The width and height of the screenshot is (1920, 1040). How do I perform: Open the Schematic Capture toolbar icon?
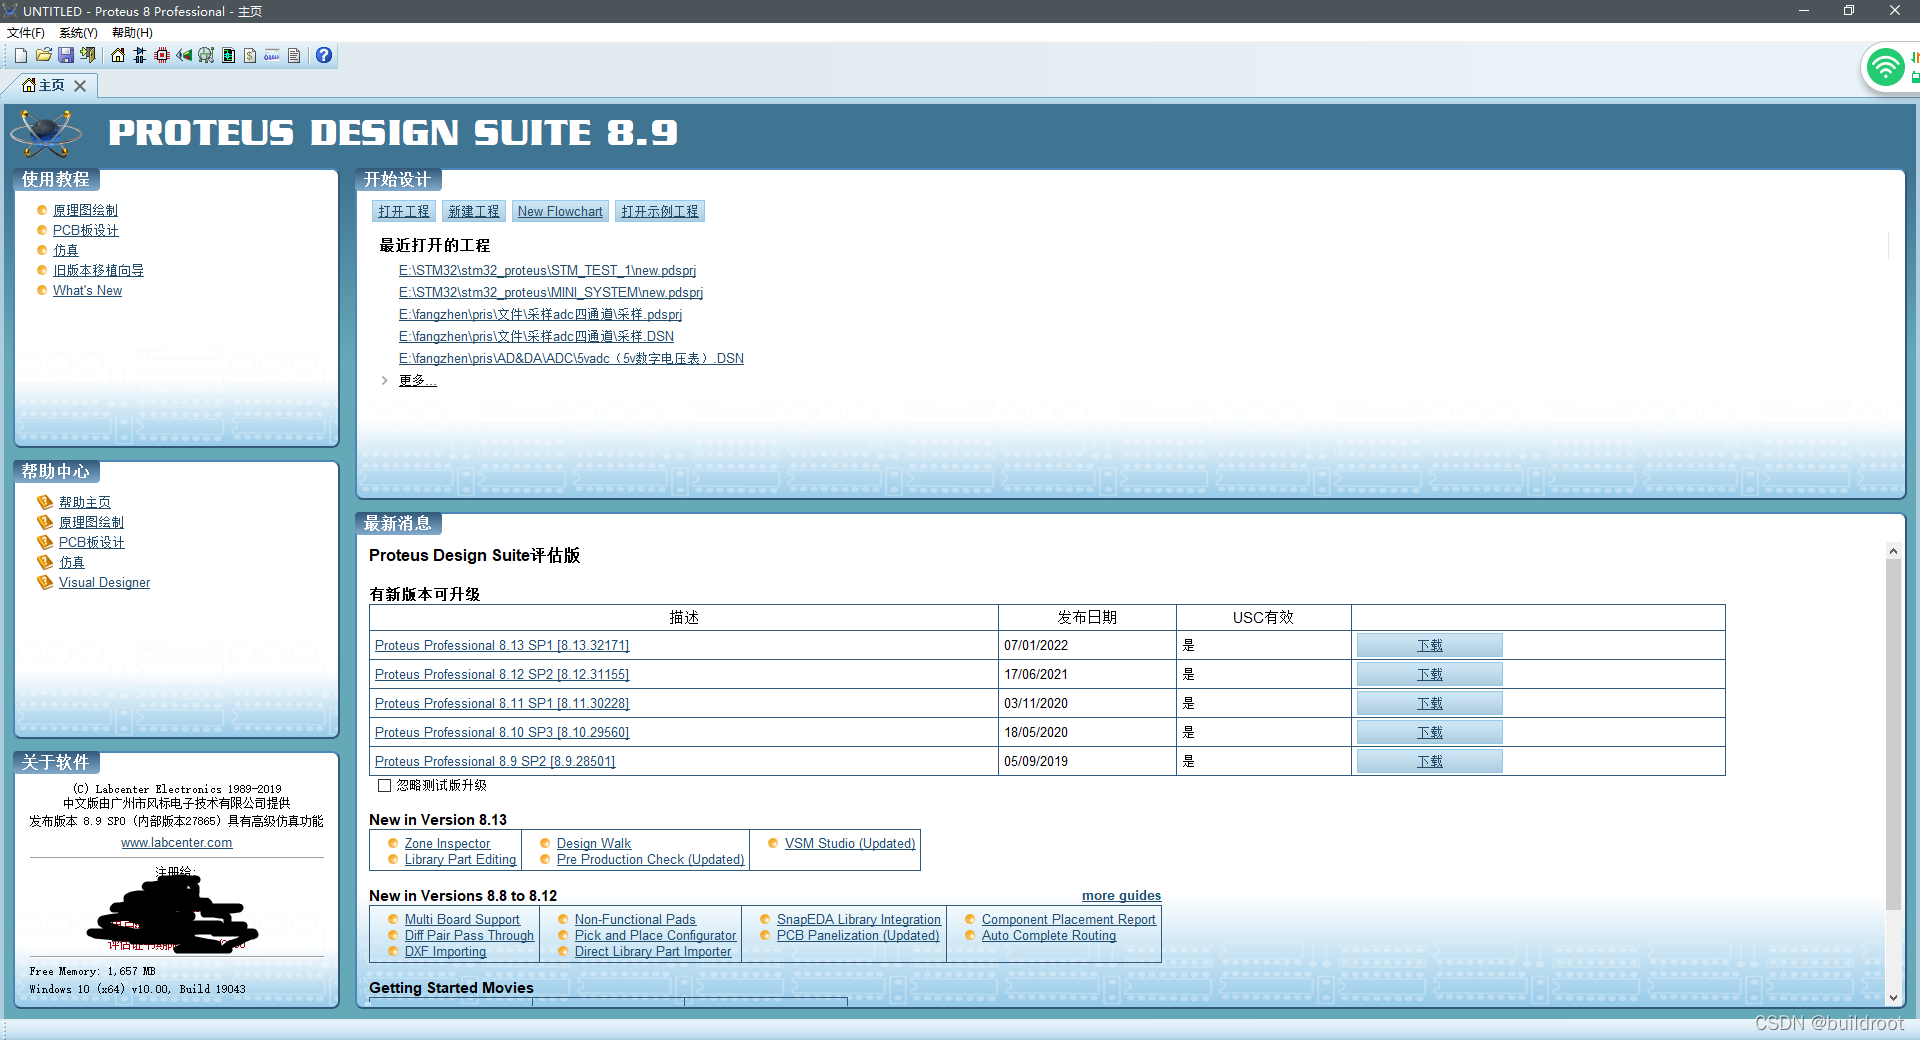pos(140,56)
